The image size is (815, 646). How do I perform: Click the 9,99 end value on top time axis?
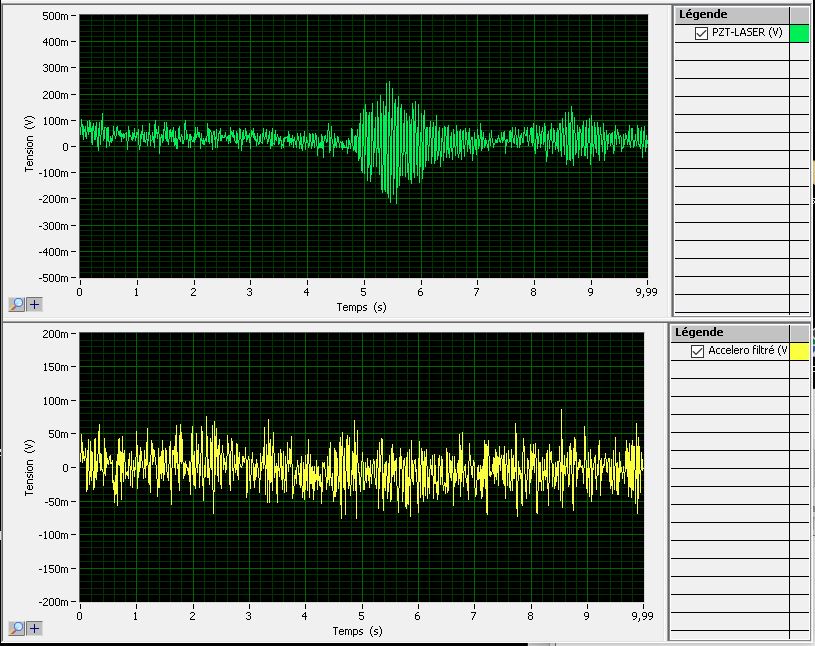647,294
